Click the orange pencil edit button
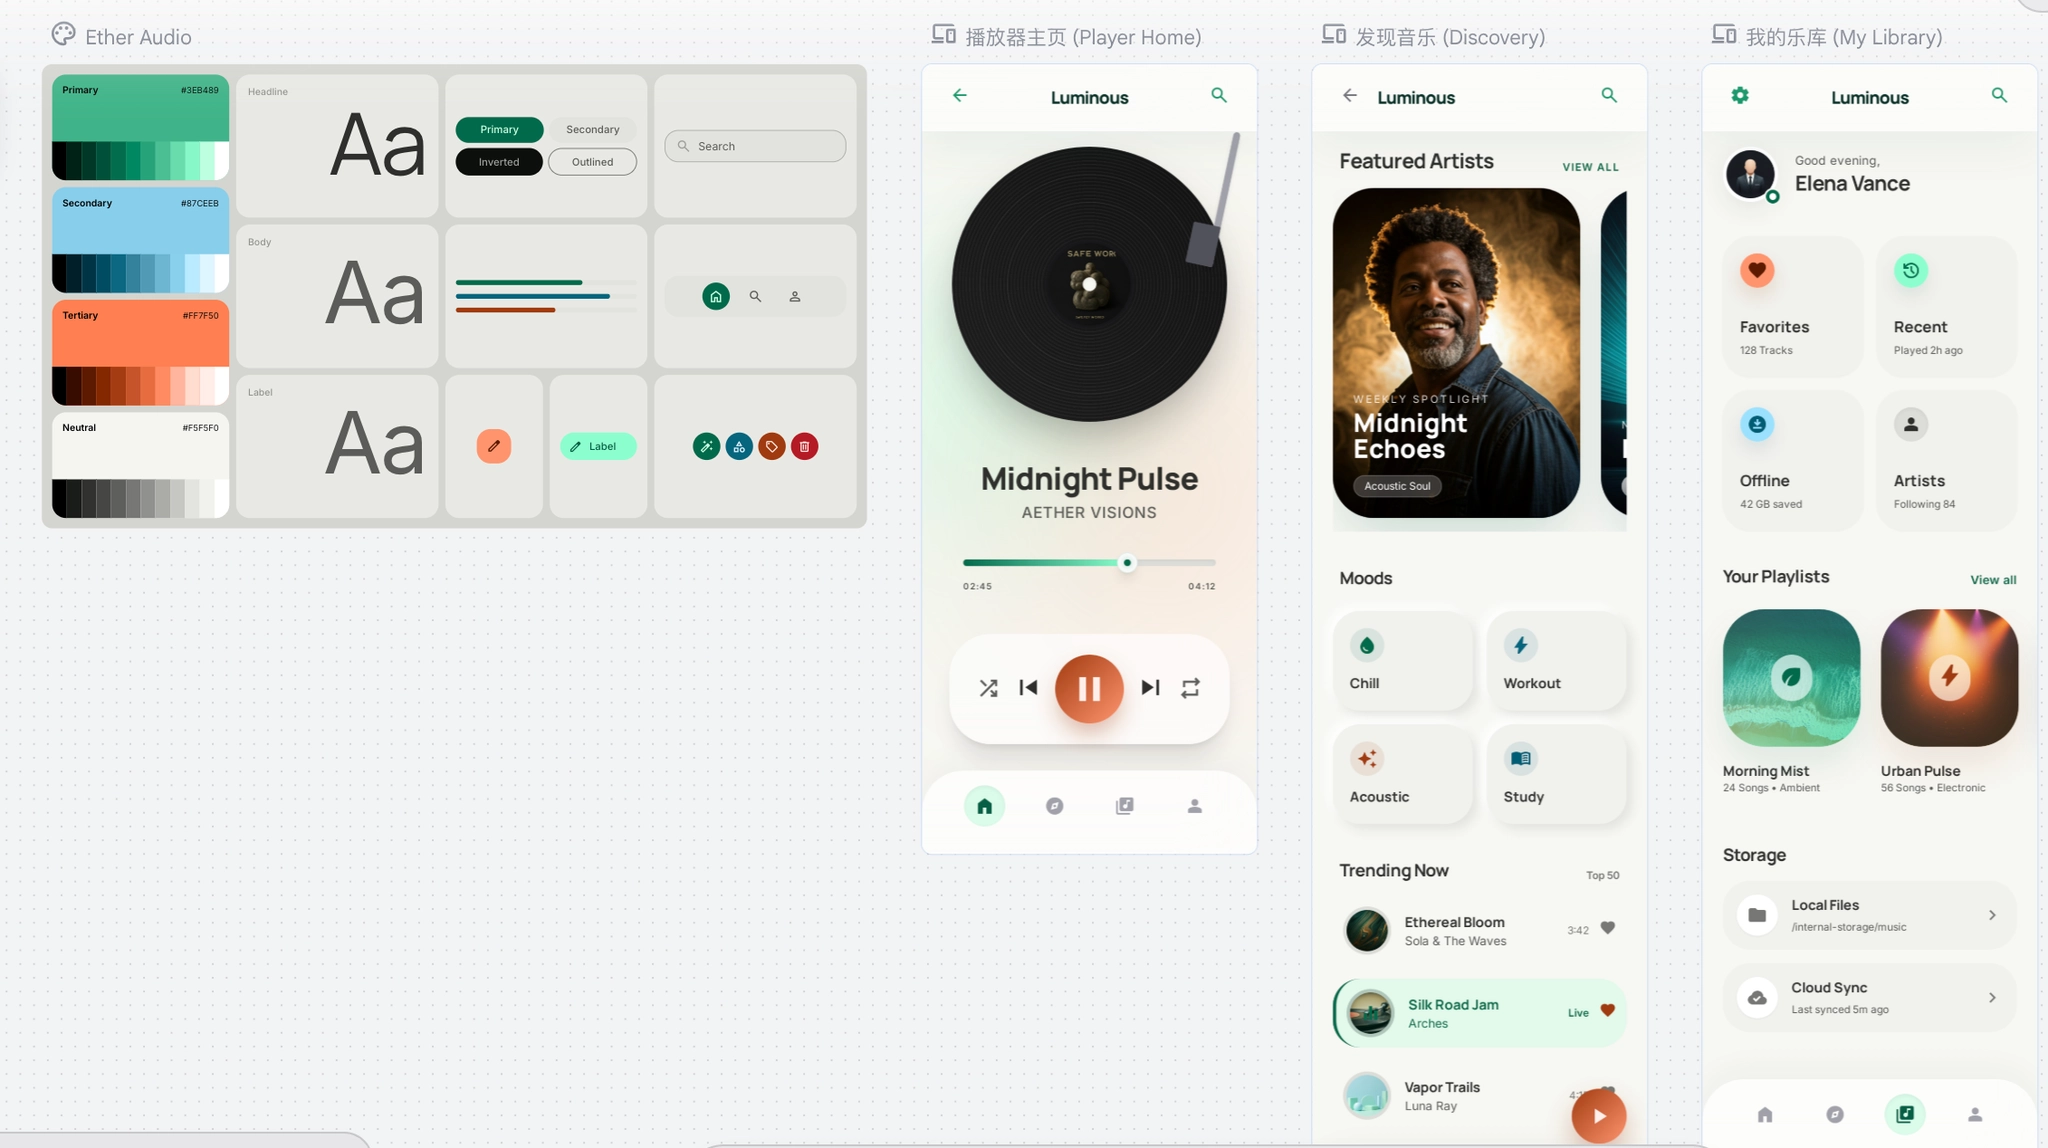The width and height of the screenshot is (2048, 1148). coord(493,447)
